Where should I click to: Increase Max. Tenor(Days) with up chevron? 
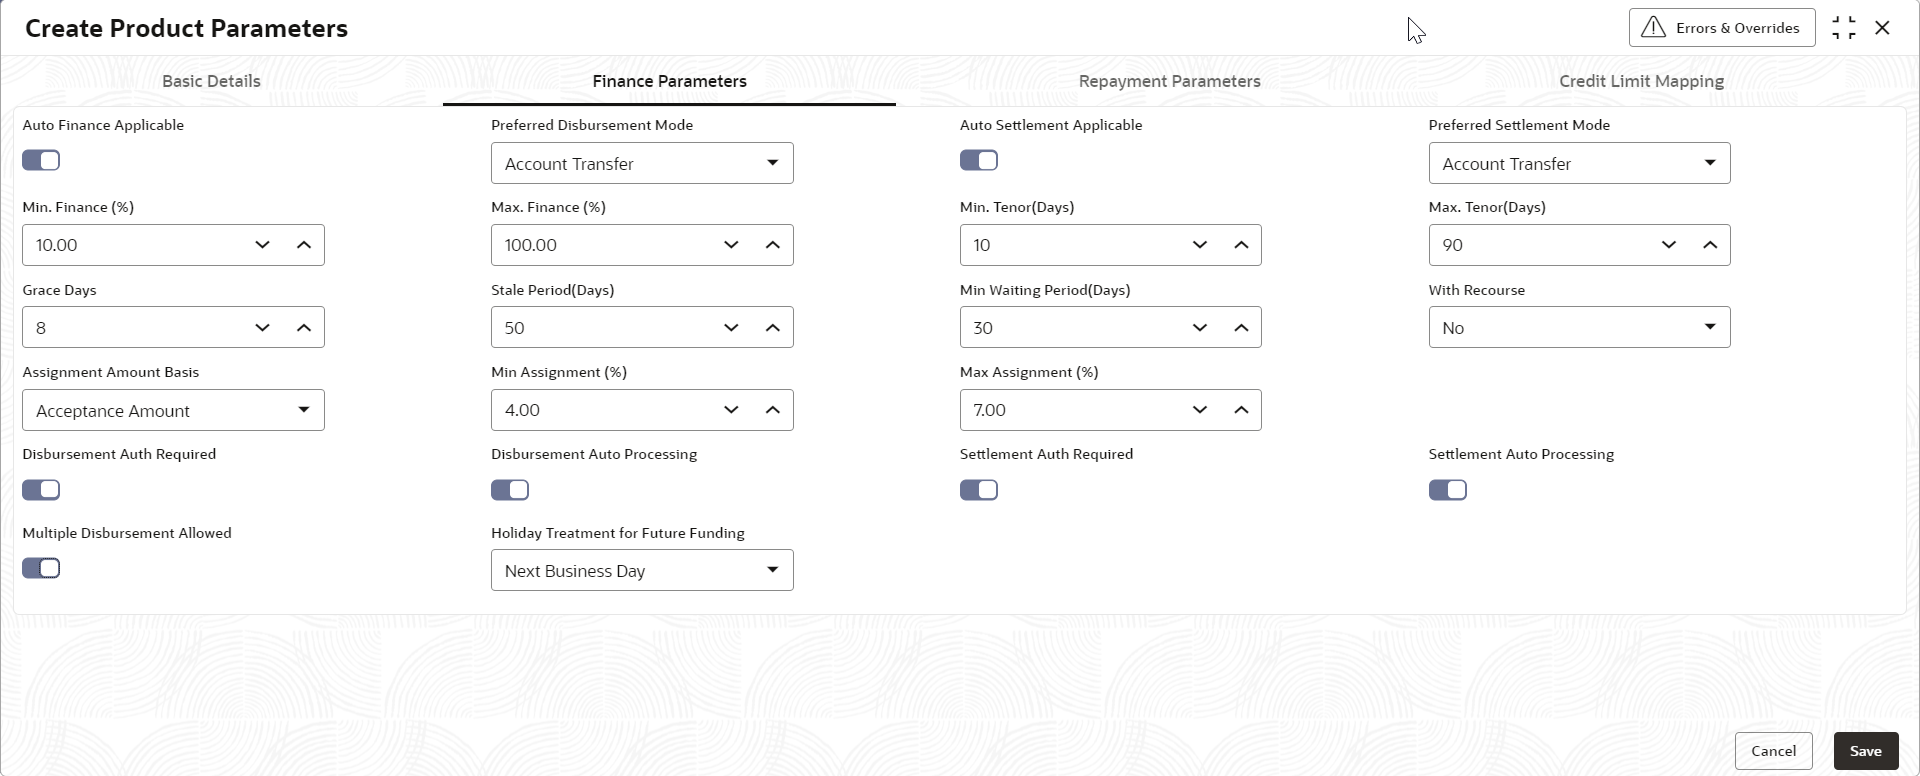(1710, 245)
